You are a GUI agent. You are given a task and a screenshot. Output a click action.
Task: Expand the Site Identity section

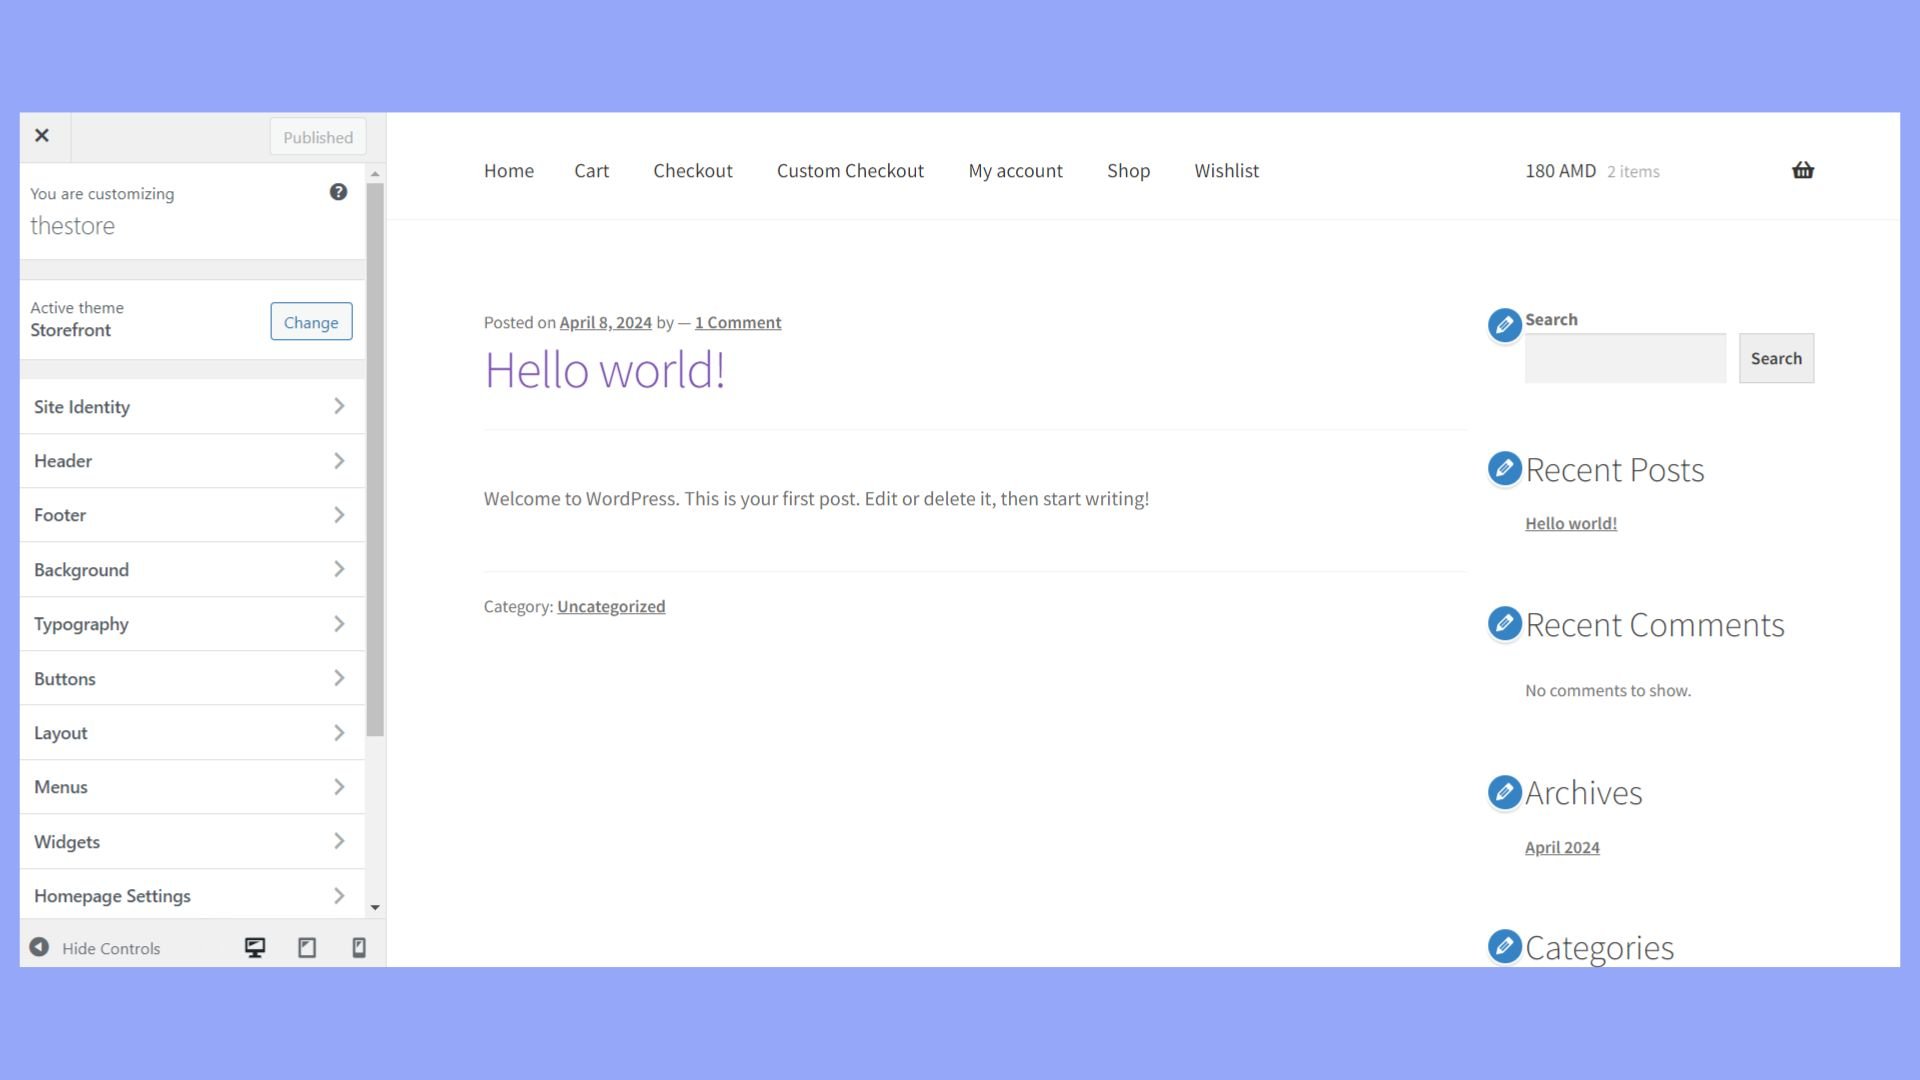point(190,406)
